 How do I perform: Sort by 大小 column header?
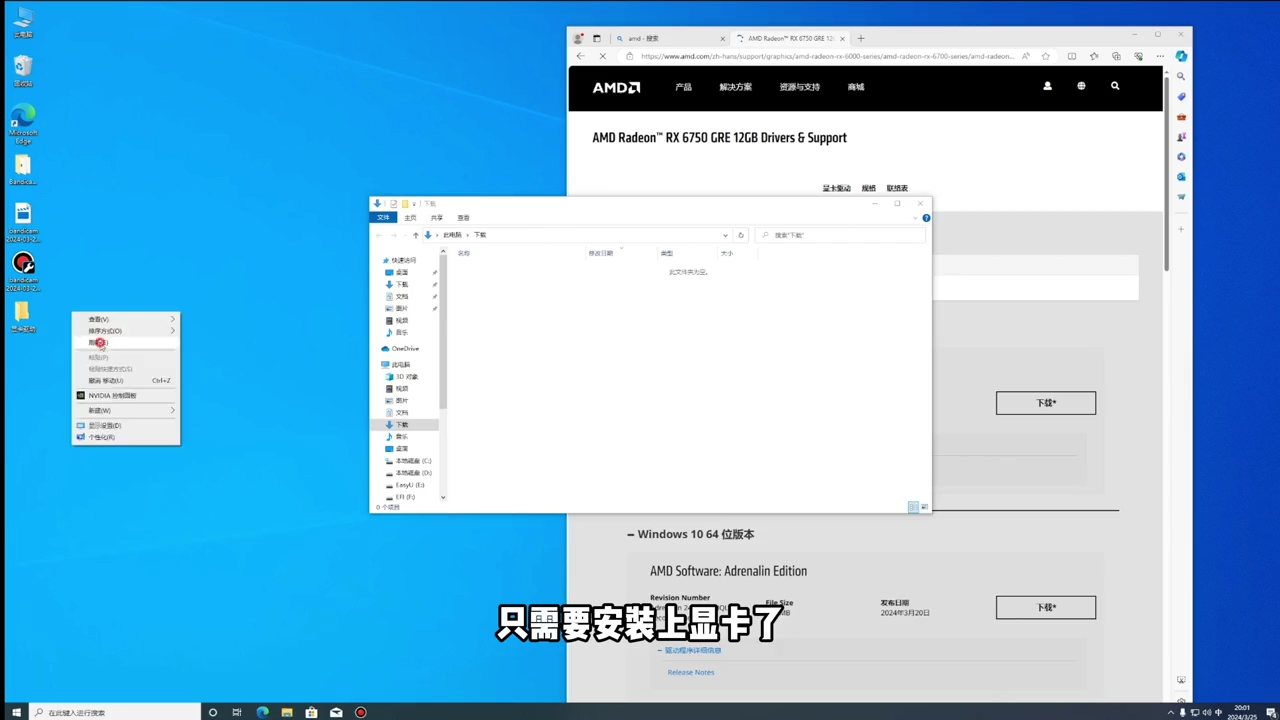tap(727, 253)
